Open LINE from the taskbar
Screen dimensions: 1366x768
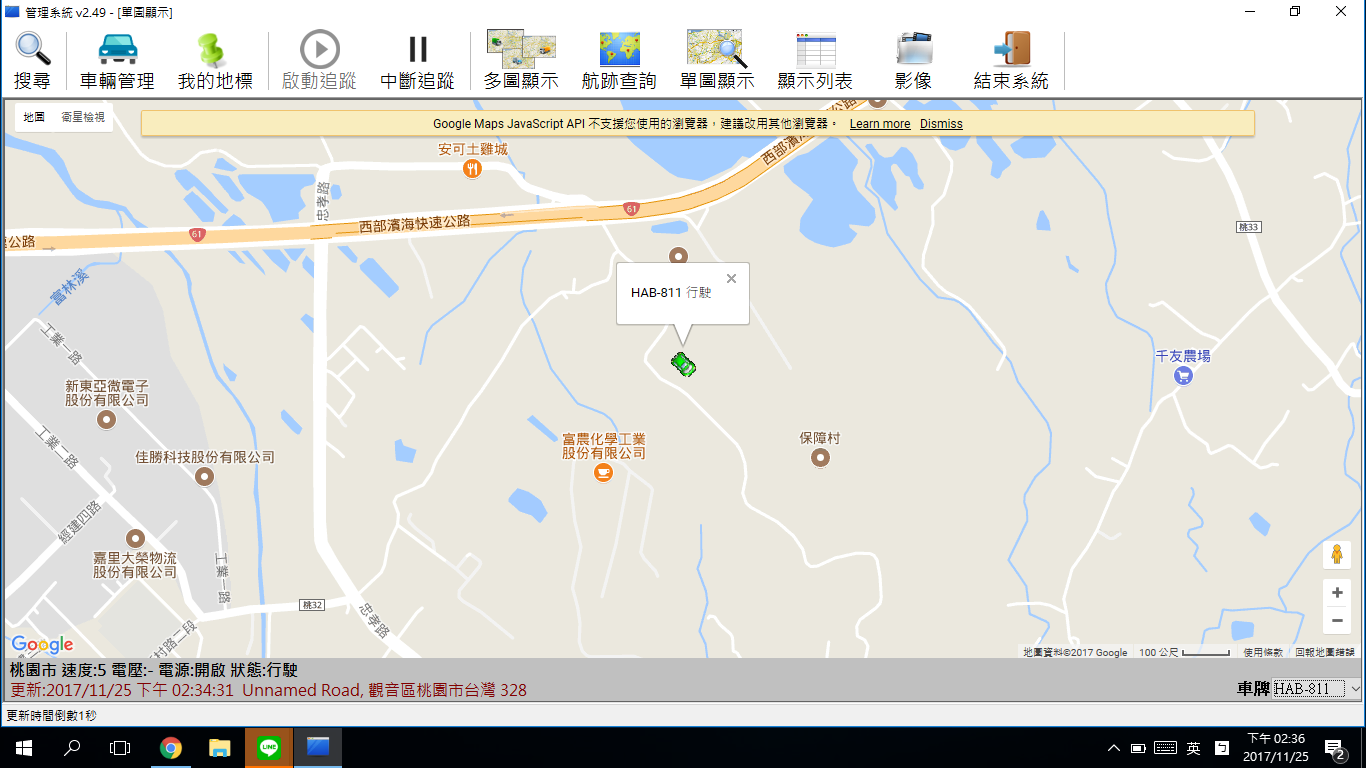[269, 747]
